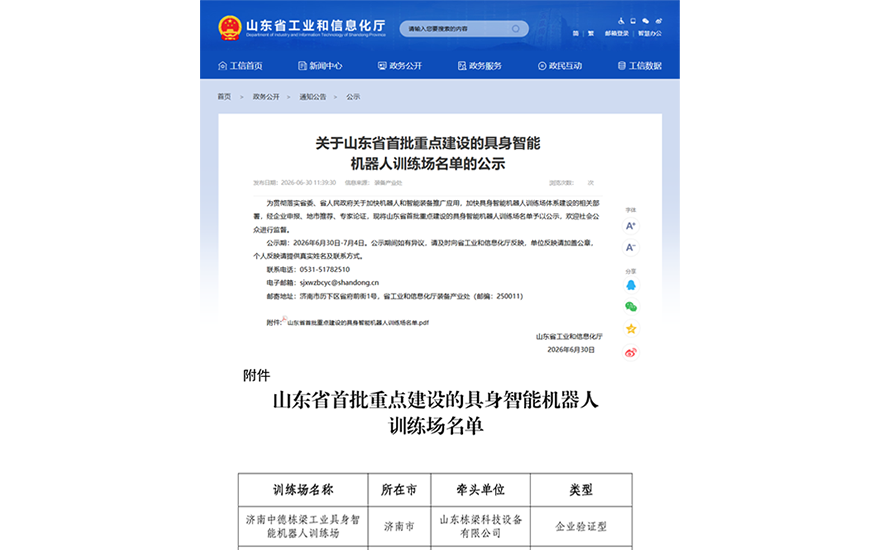880x550 pixels.
Task: Add to favorites with star icon
Action: click(x=631, y=329)
